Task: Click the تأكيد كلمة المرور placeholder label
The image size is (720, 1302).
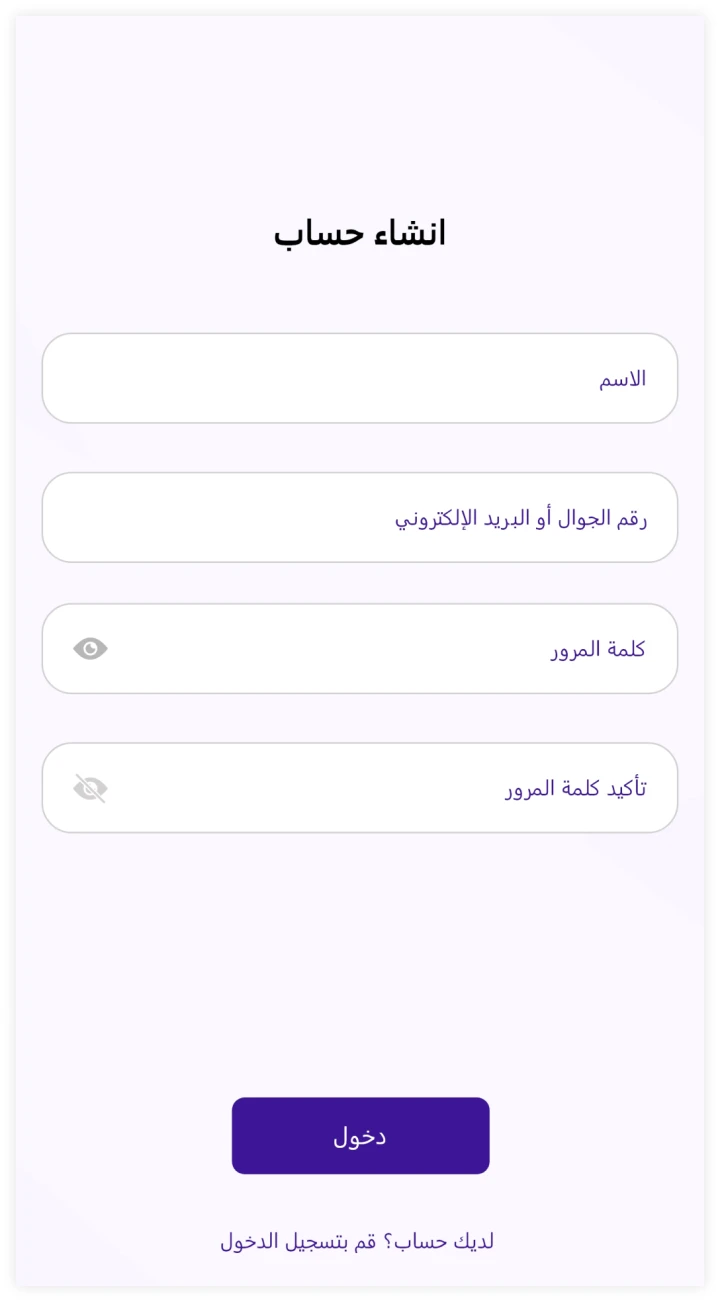Action: click(575, 788)
